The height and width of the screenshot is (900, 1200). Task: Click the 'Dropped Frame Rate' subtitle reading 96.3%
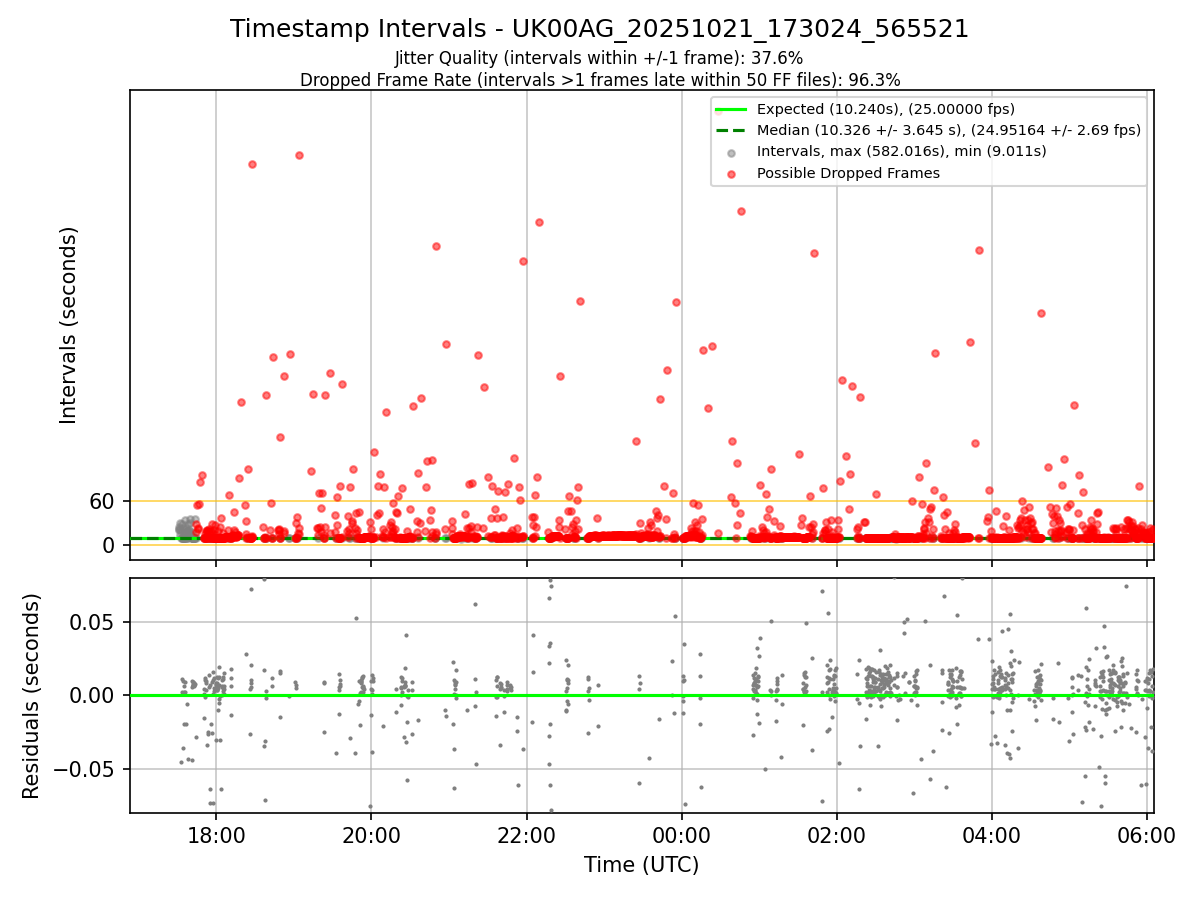[599, 80]
